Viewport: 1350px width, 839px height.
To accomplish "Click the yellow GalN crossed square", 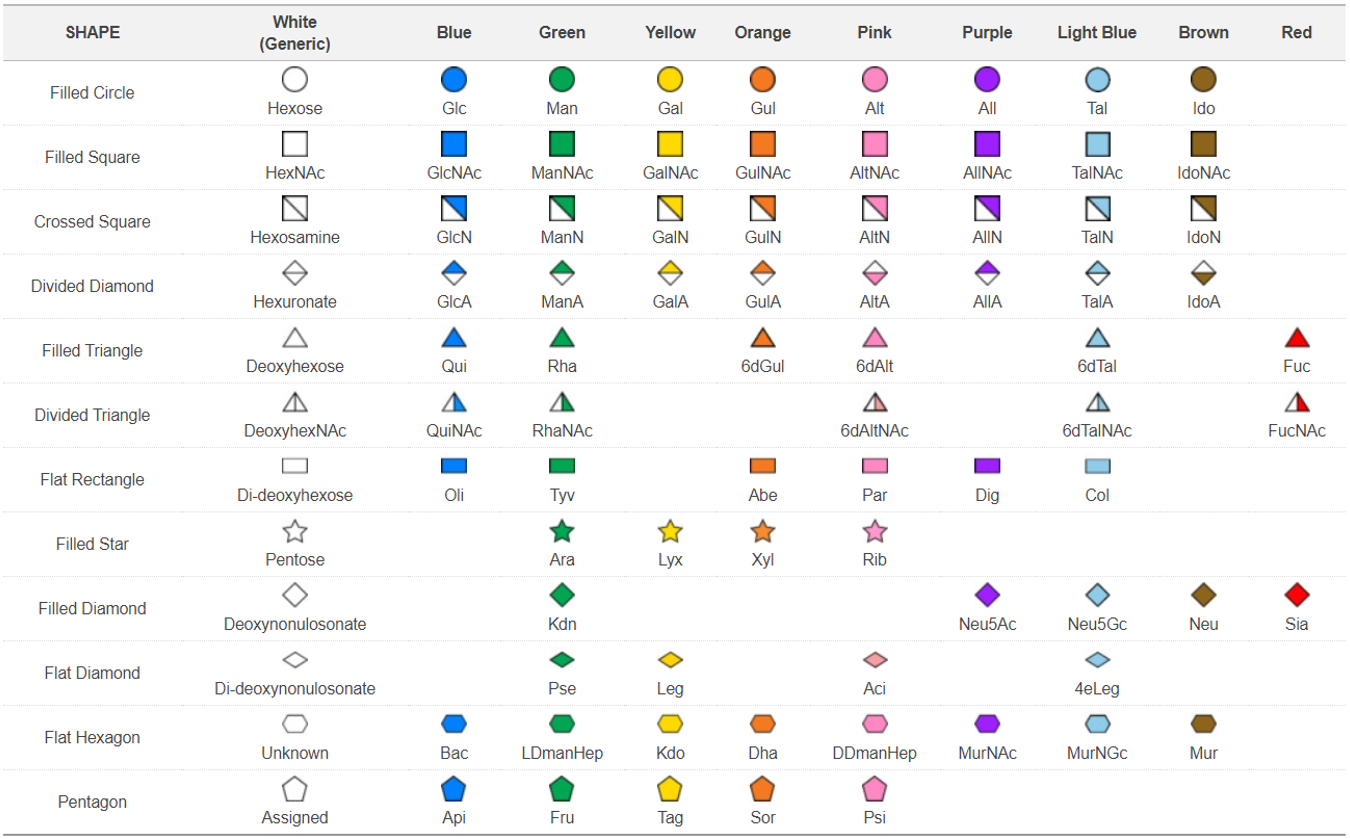I will point(670,209).
